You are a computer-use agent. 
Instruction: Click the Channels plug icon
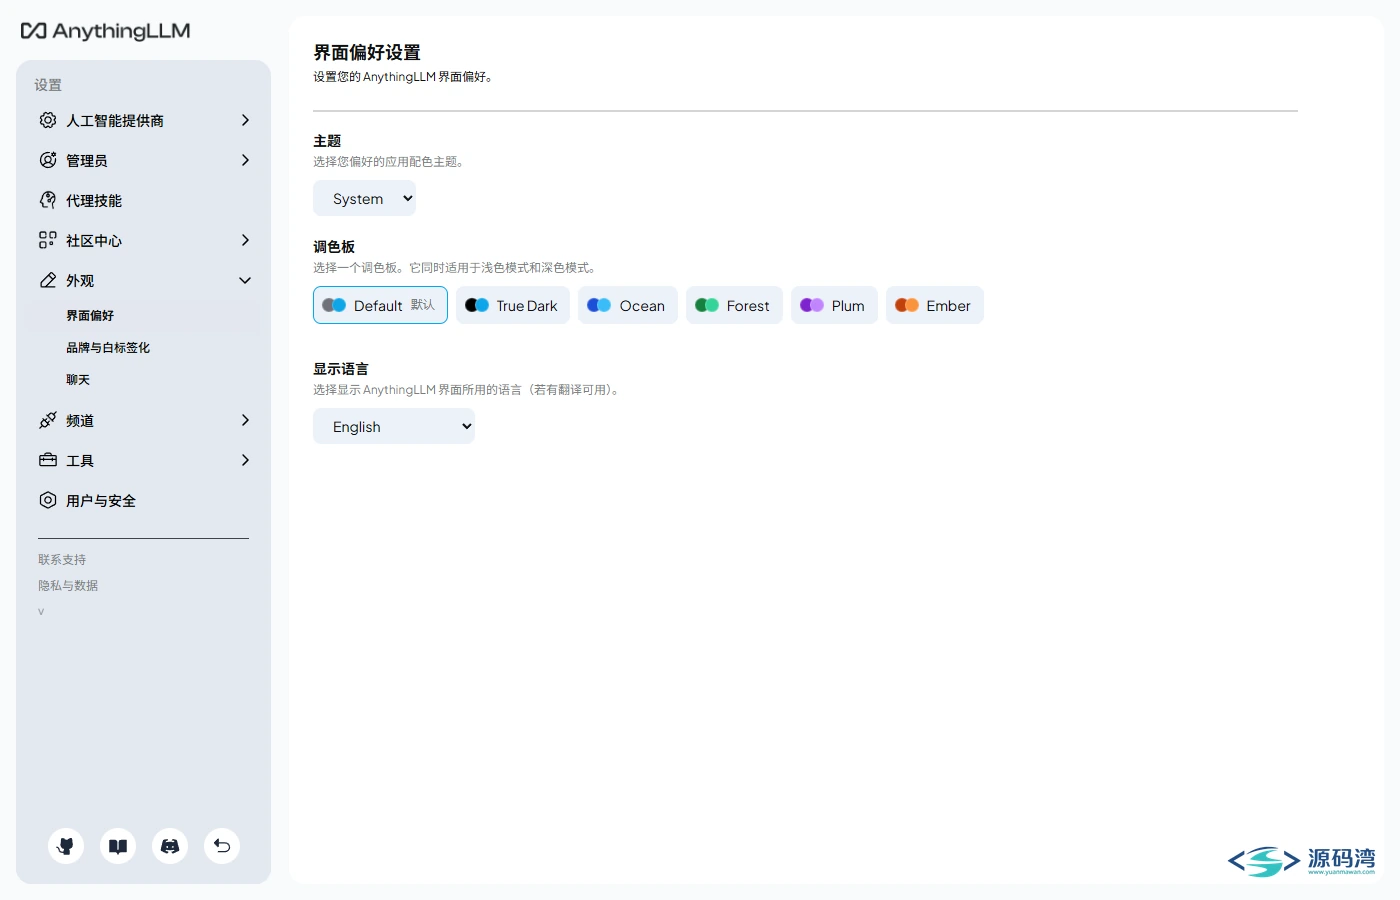48,420
